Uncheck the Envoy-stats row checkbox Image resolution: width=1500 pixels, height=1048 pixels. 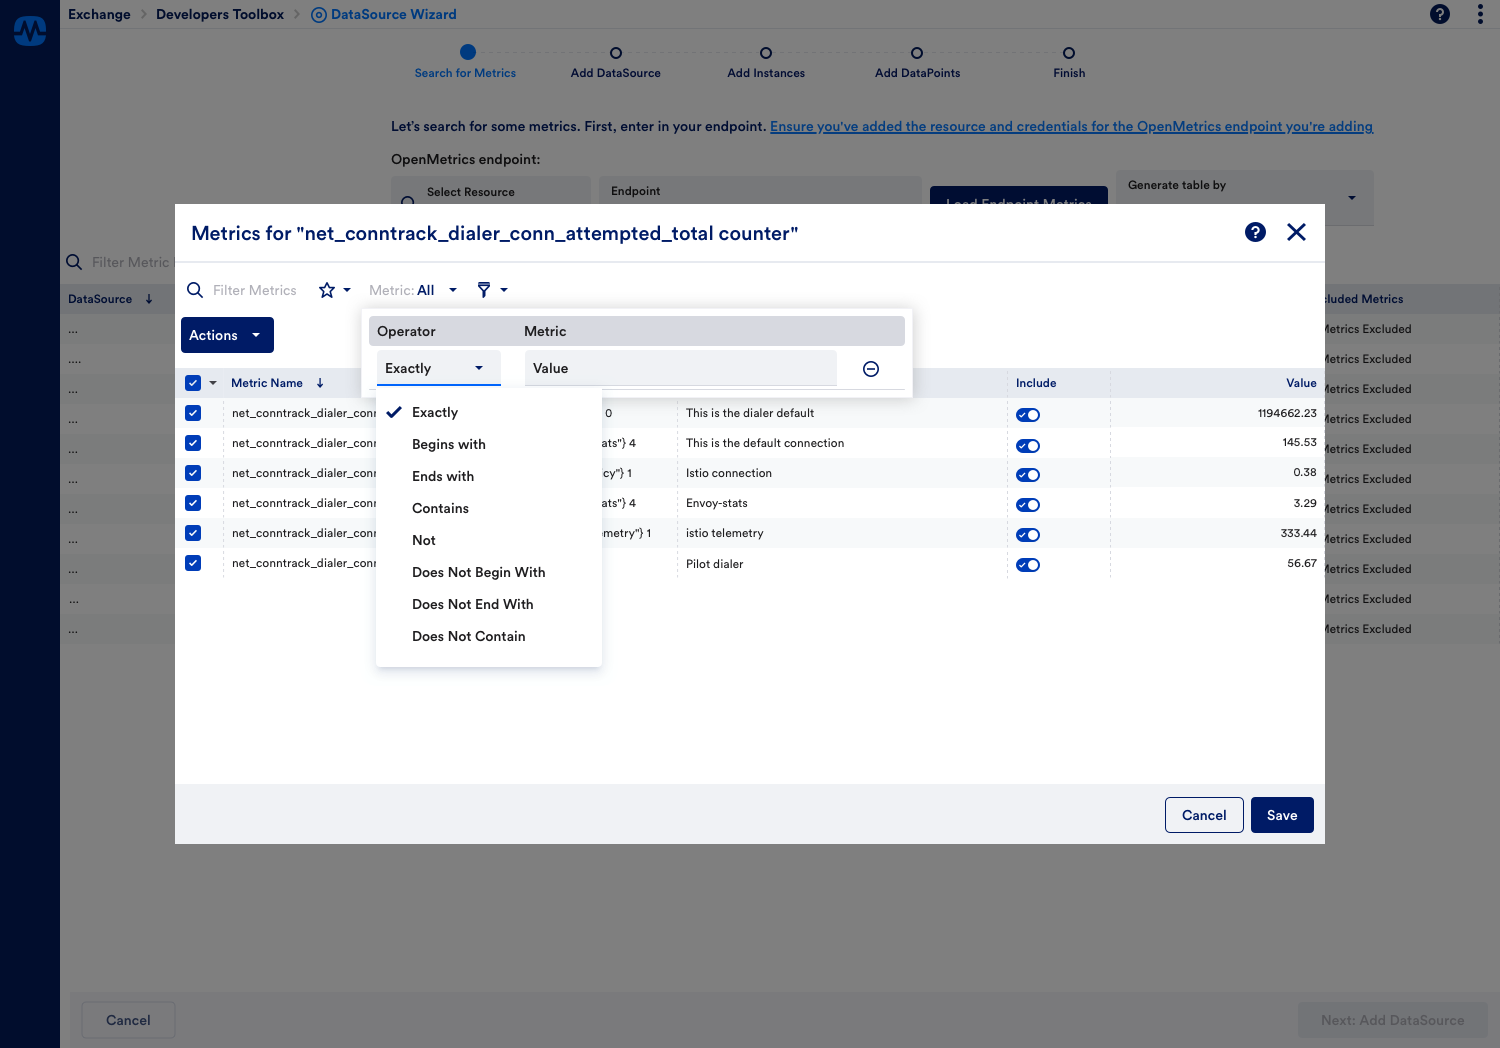pyautogui.click(x=193, y=503)
